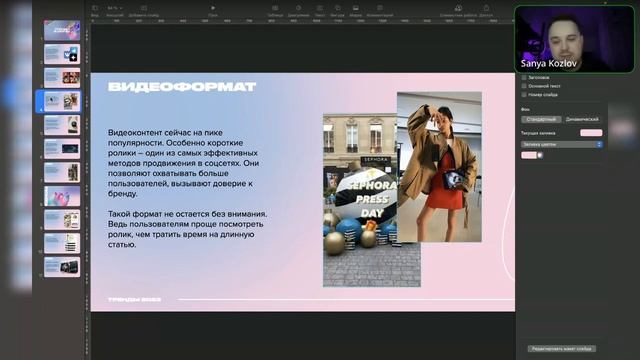640x360 pixels.
Task: Select the Динамический background tab
Action: 582,119
